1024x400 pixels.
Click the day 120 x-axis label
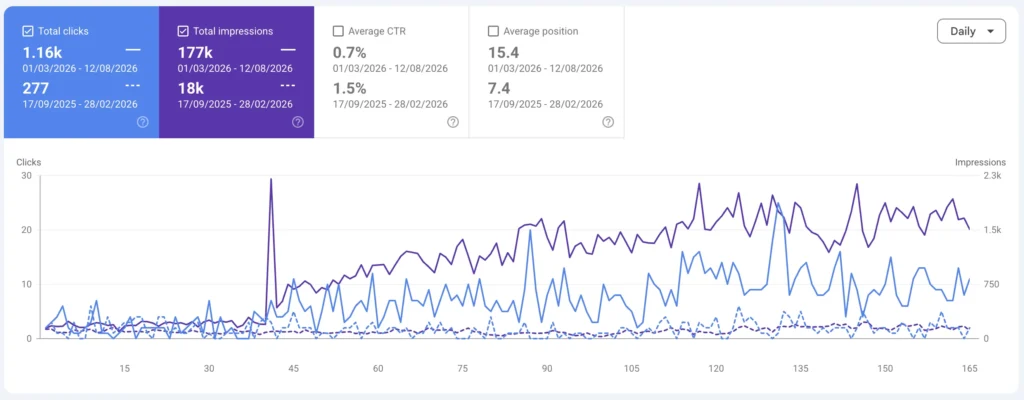[x=716, y=369]
